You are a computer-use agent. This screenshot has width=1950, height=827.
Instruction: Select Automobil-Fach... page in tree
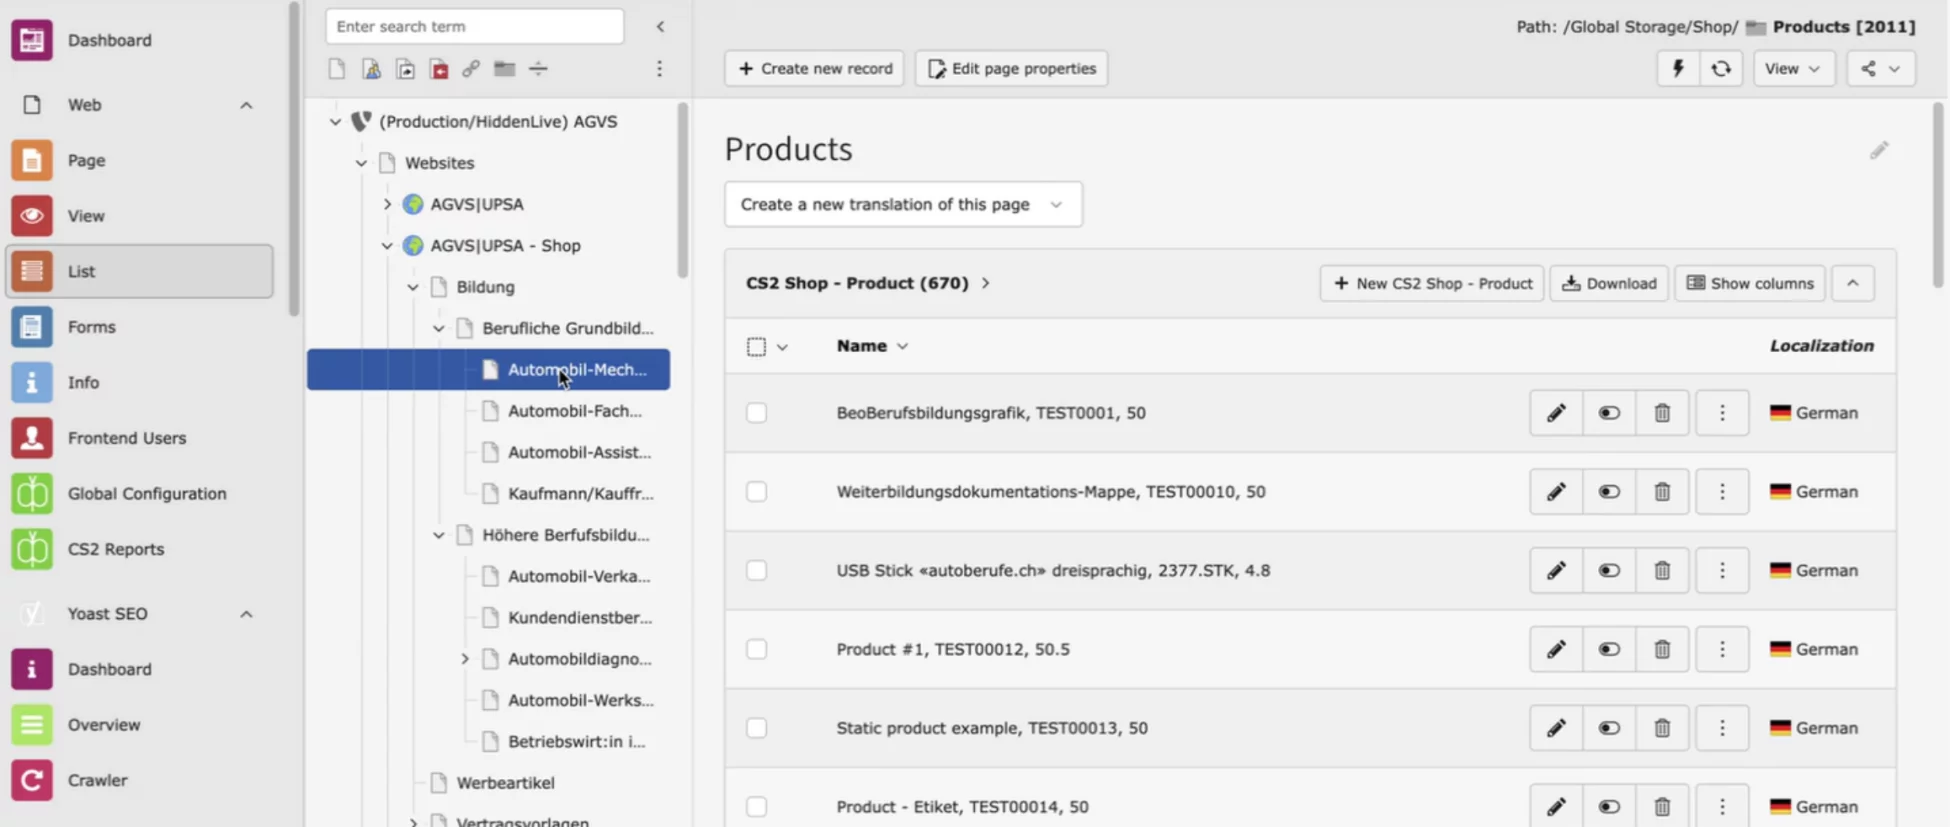pos(574,411)
